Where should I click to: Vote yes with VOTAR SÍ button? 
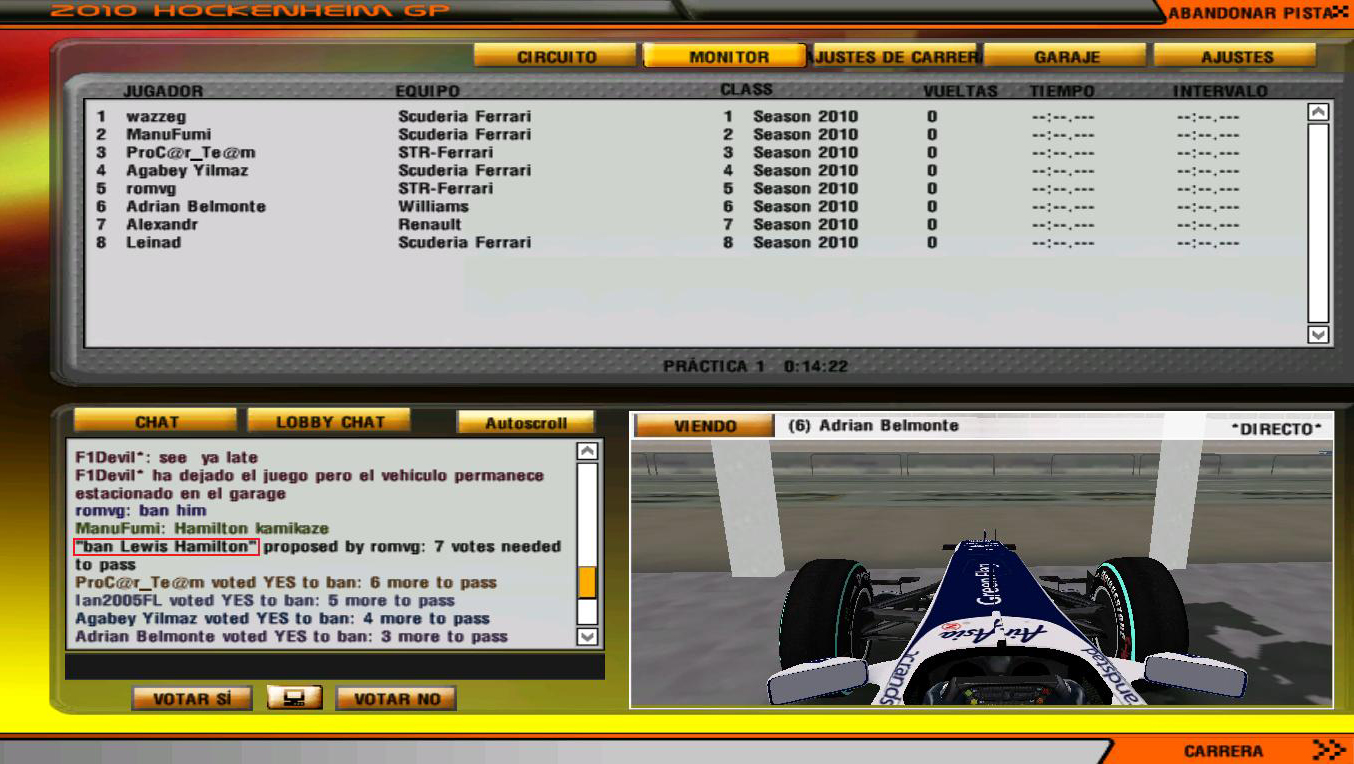[191, 699]
